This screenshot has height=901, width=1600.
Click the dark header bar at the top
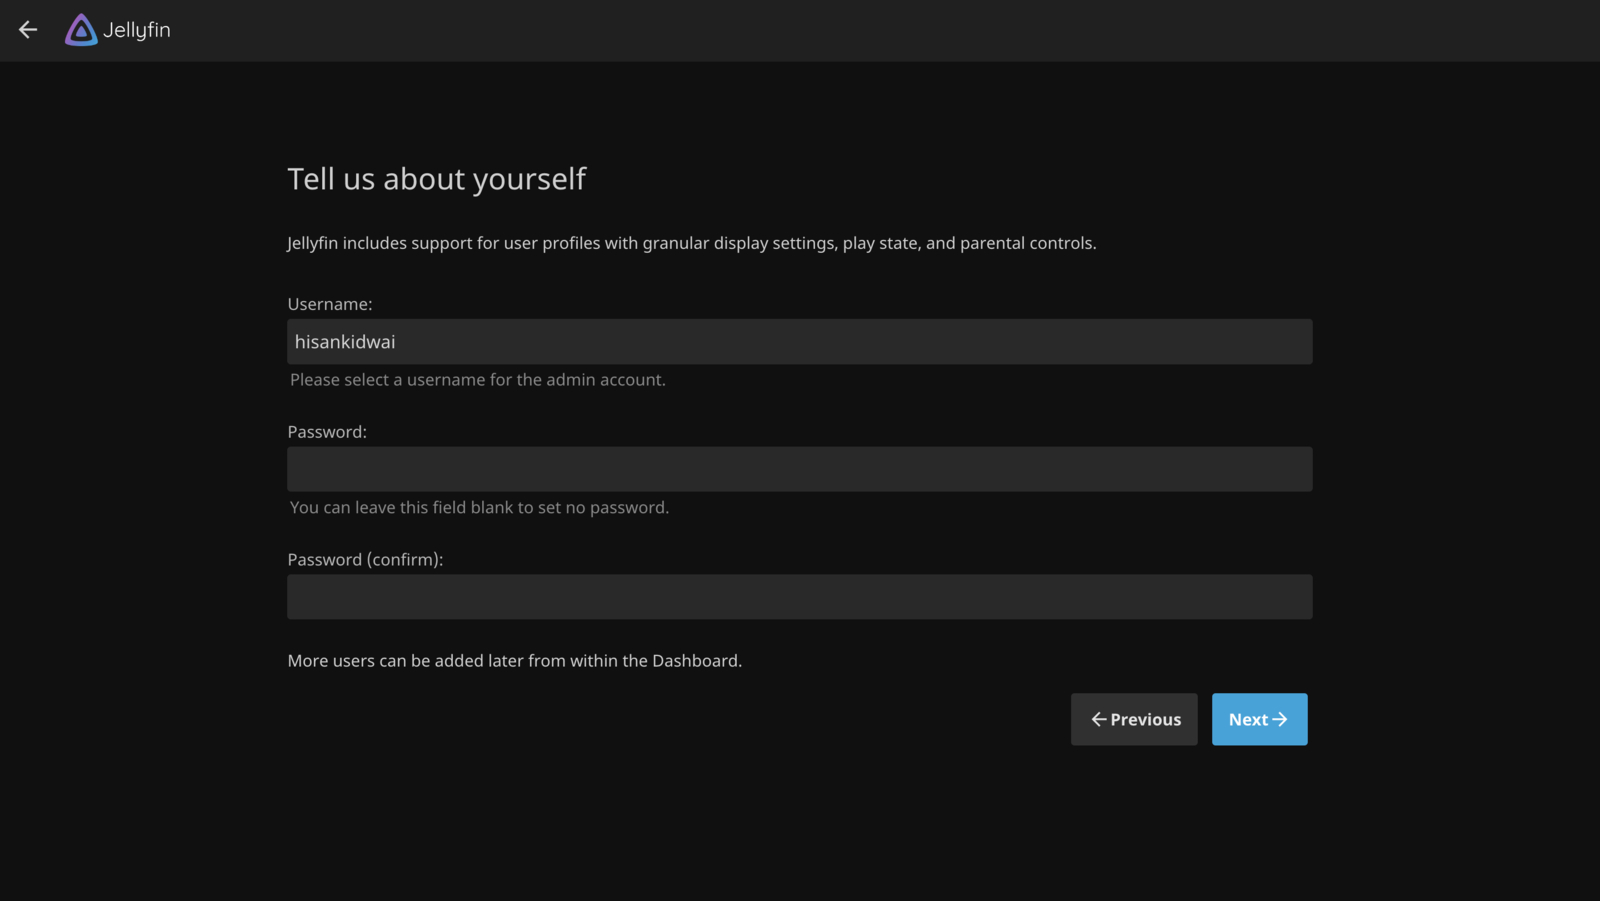tap(800, 30)
